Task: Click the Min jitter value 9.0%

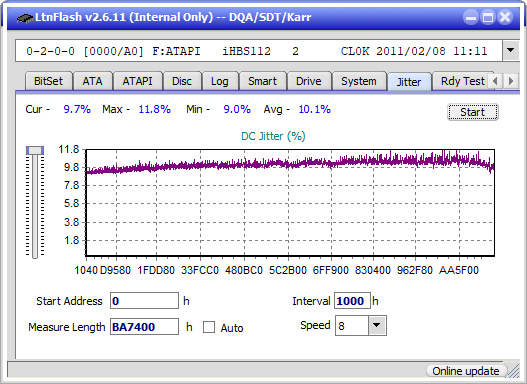Action: 237,109
